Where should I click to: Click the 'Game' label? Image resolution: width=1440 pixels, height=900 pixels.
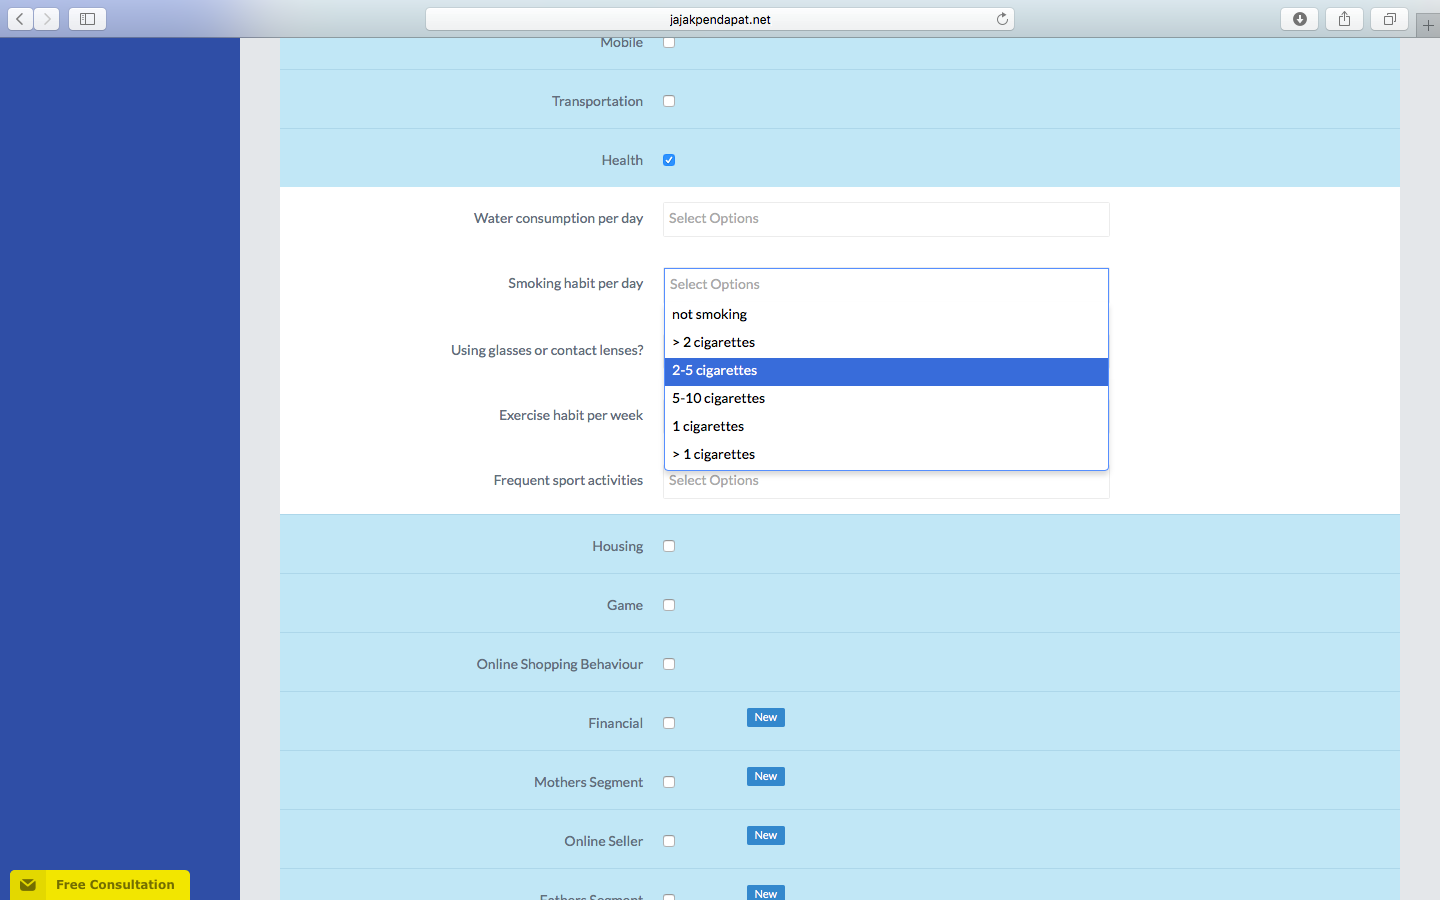tap(625, 605)
